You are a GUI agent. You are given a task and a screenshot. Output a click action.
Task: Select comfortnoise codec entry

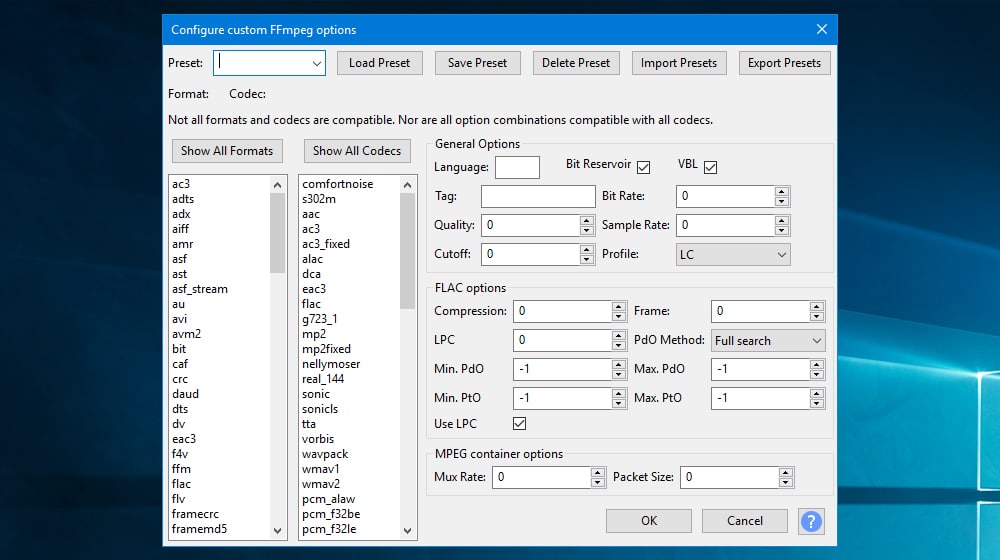tap(337, 184)
